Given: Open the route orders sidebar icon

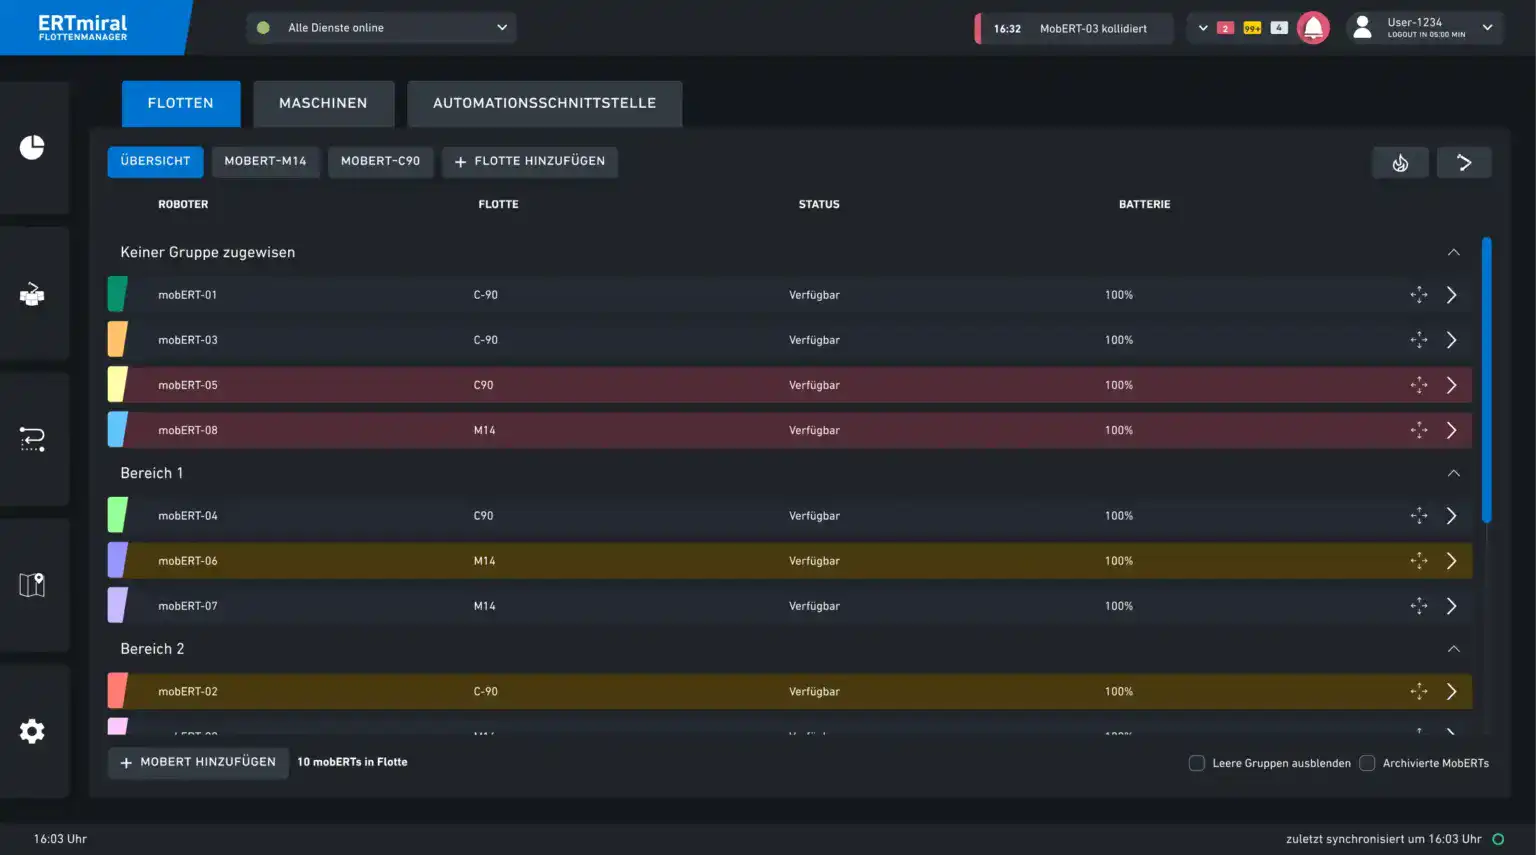Looking at the screenshot, I should tap(32, 439).
